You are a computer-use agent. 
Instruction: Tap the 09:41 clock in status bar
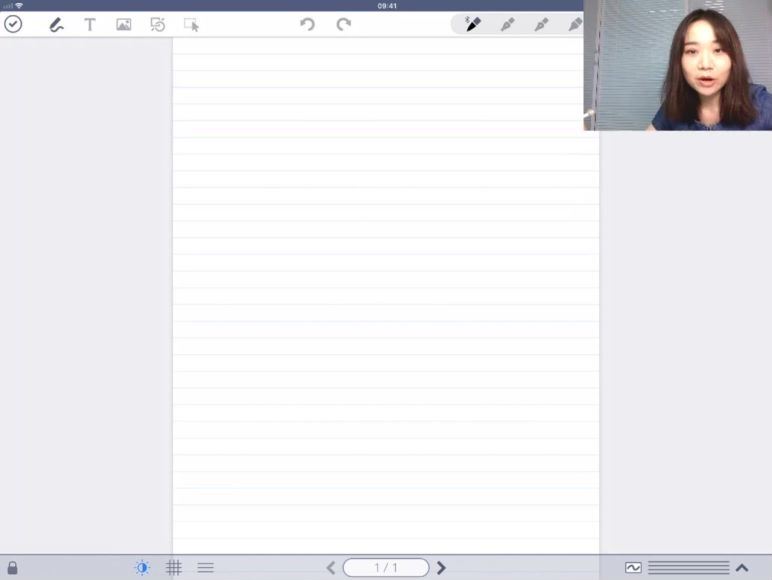tap(387, 6)
